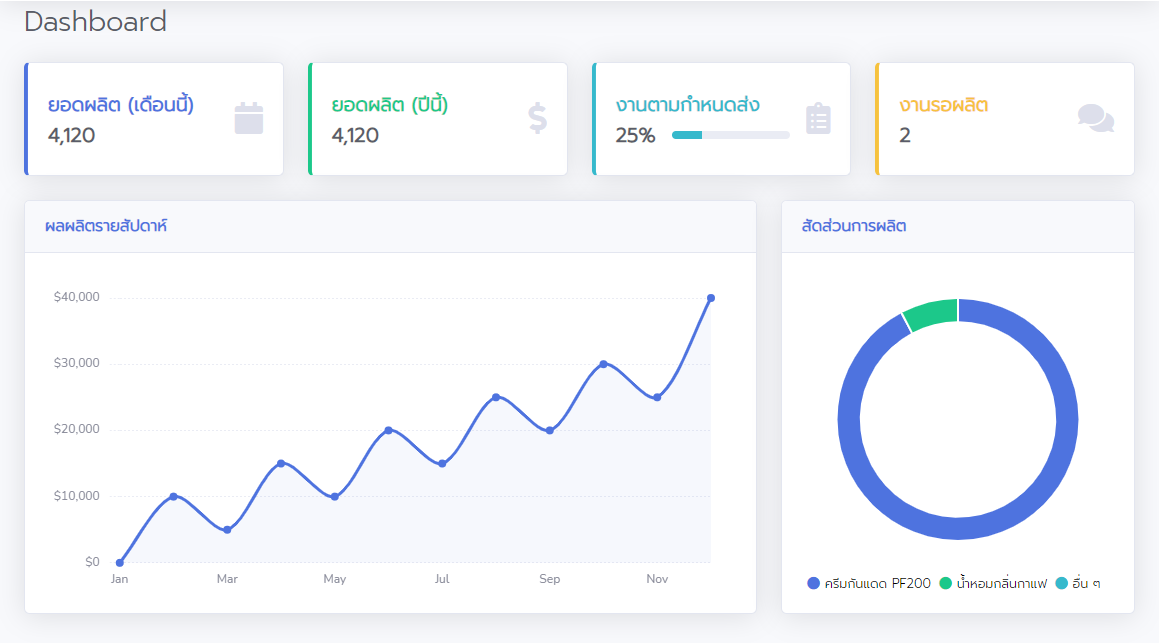Click the 4,120 value under ยอดผลิต (เดือนนี้)

click(x=72, y=135)
